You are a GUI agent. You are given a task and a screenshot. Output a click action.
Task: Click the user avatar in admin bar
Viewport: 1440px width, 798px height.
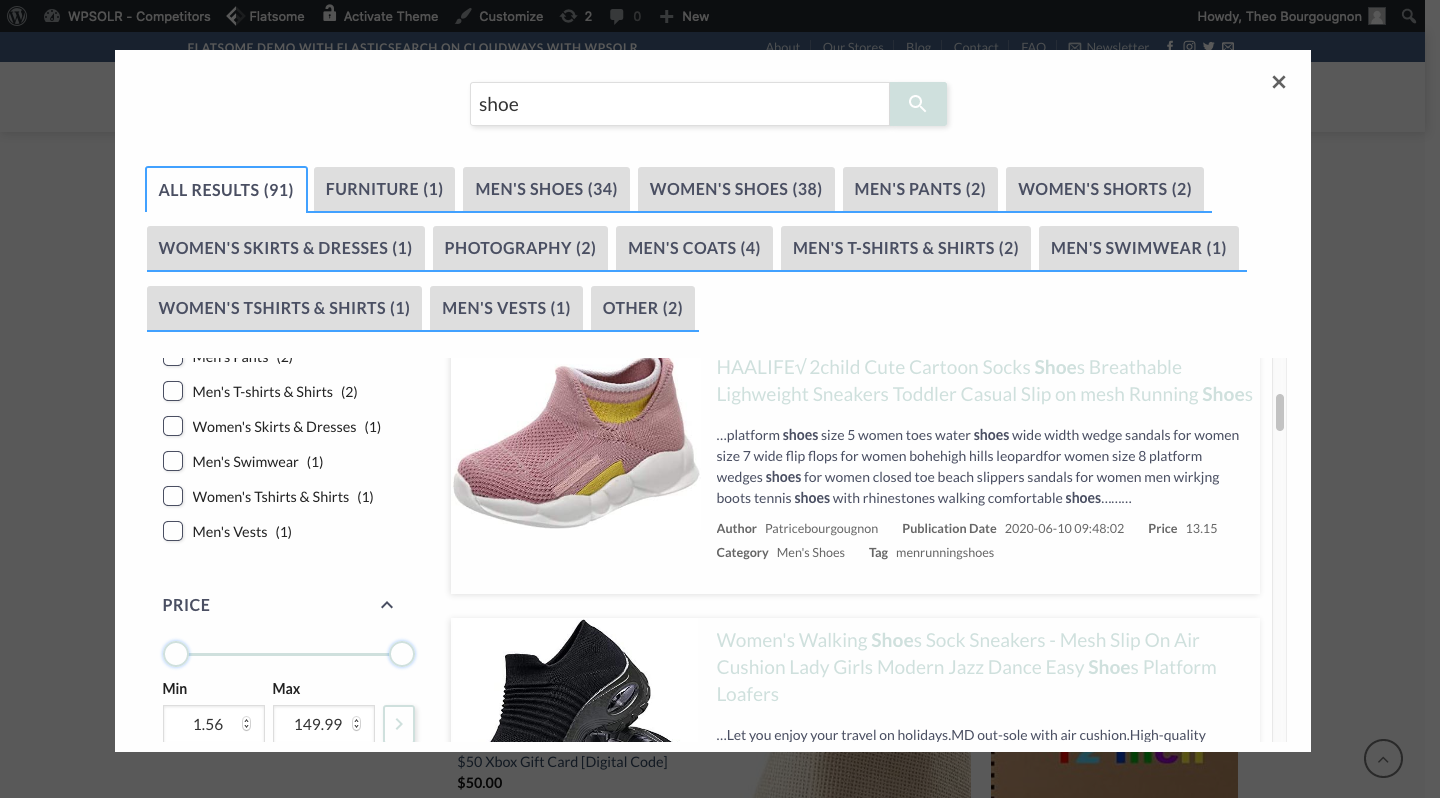tap(1378, 16)
